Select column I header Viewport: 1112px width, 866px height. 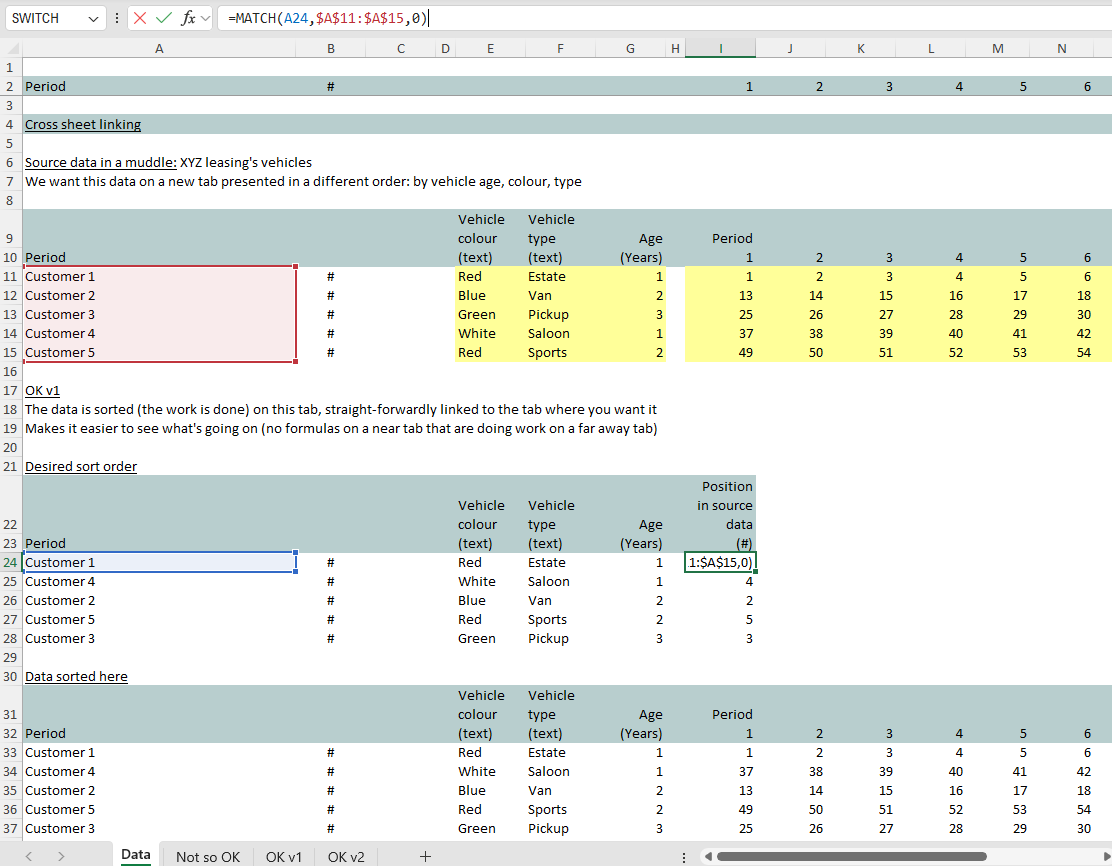tap(720, 48)
